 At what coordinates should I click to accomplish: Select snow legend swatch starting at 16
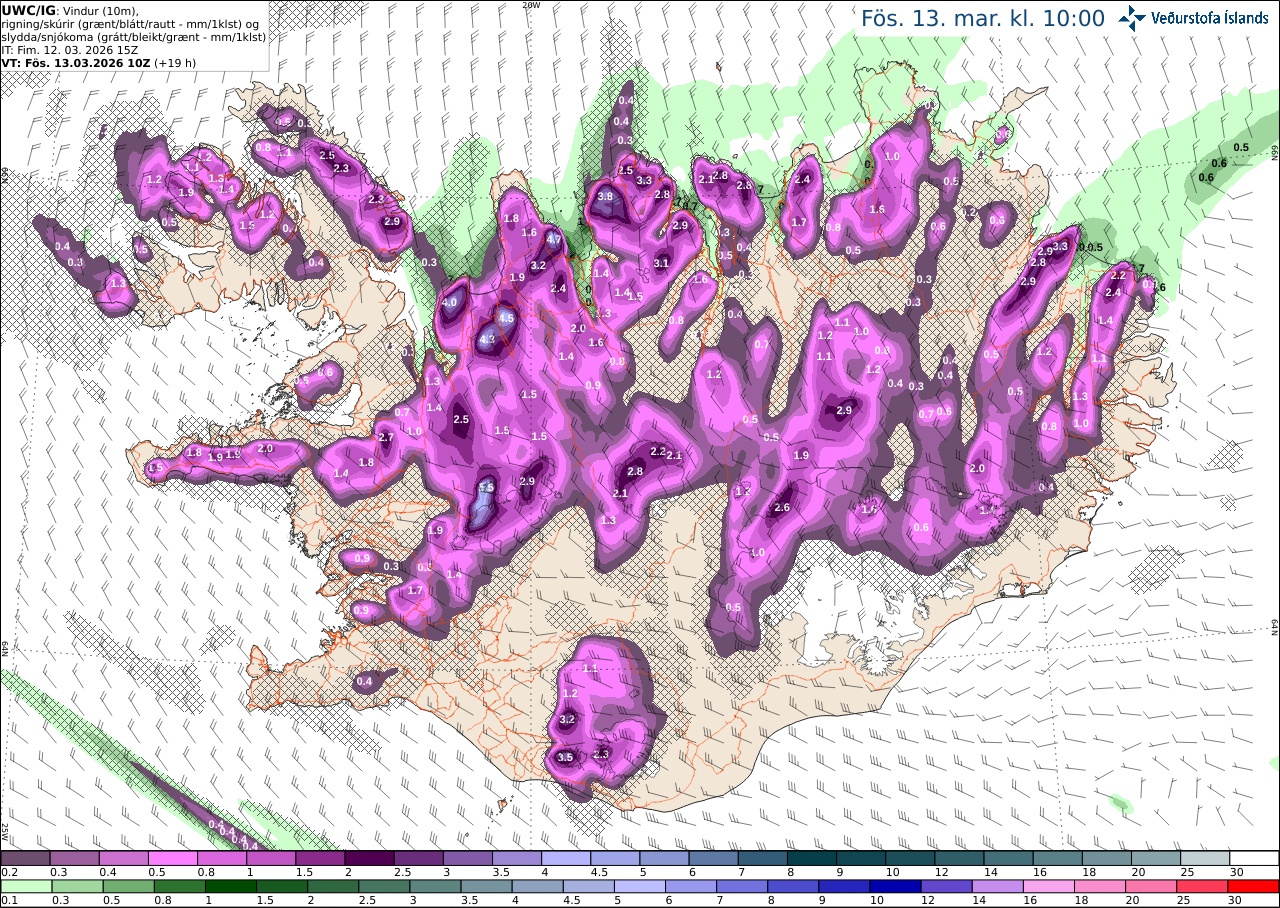tap(1057, 858)
